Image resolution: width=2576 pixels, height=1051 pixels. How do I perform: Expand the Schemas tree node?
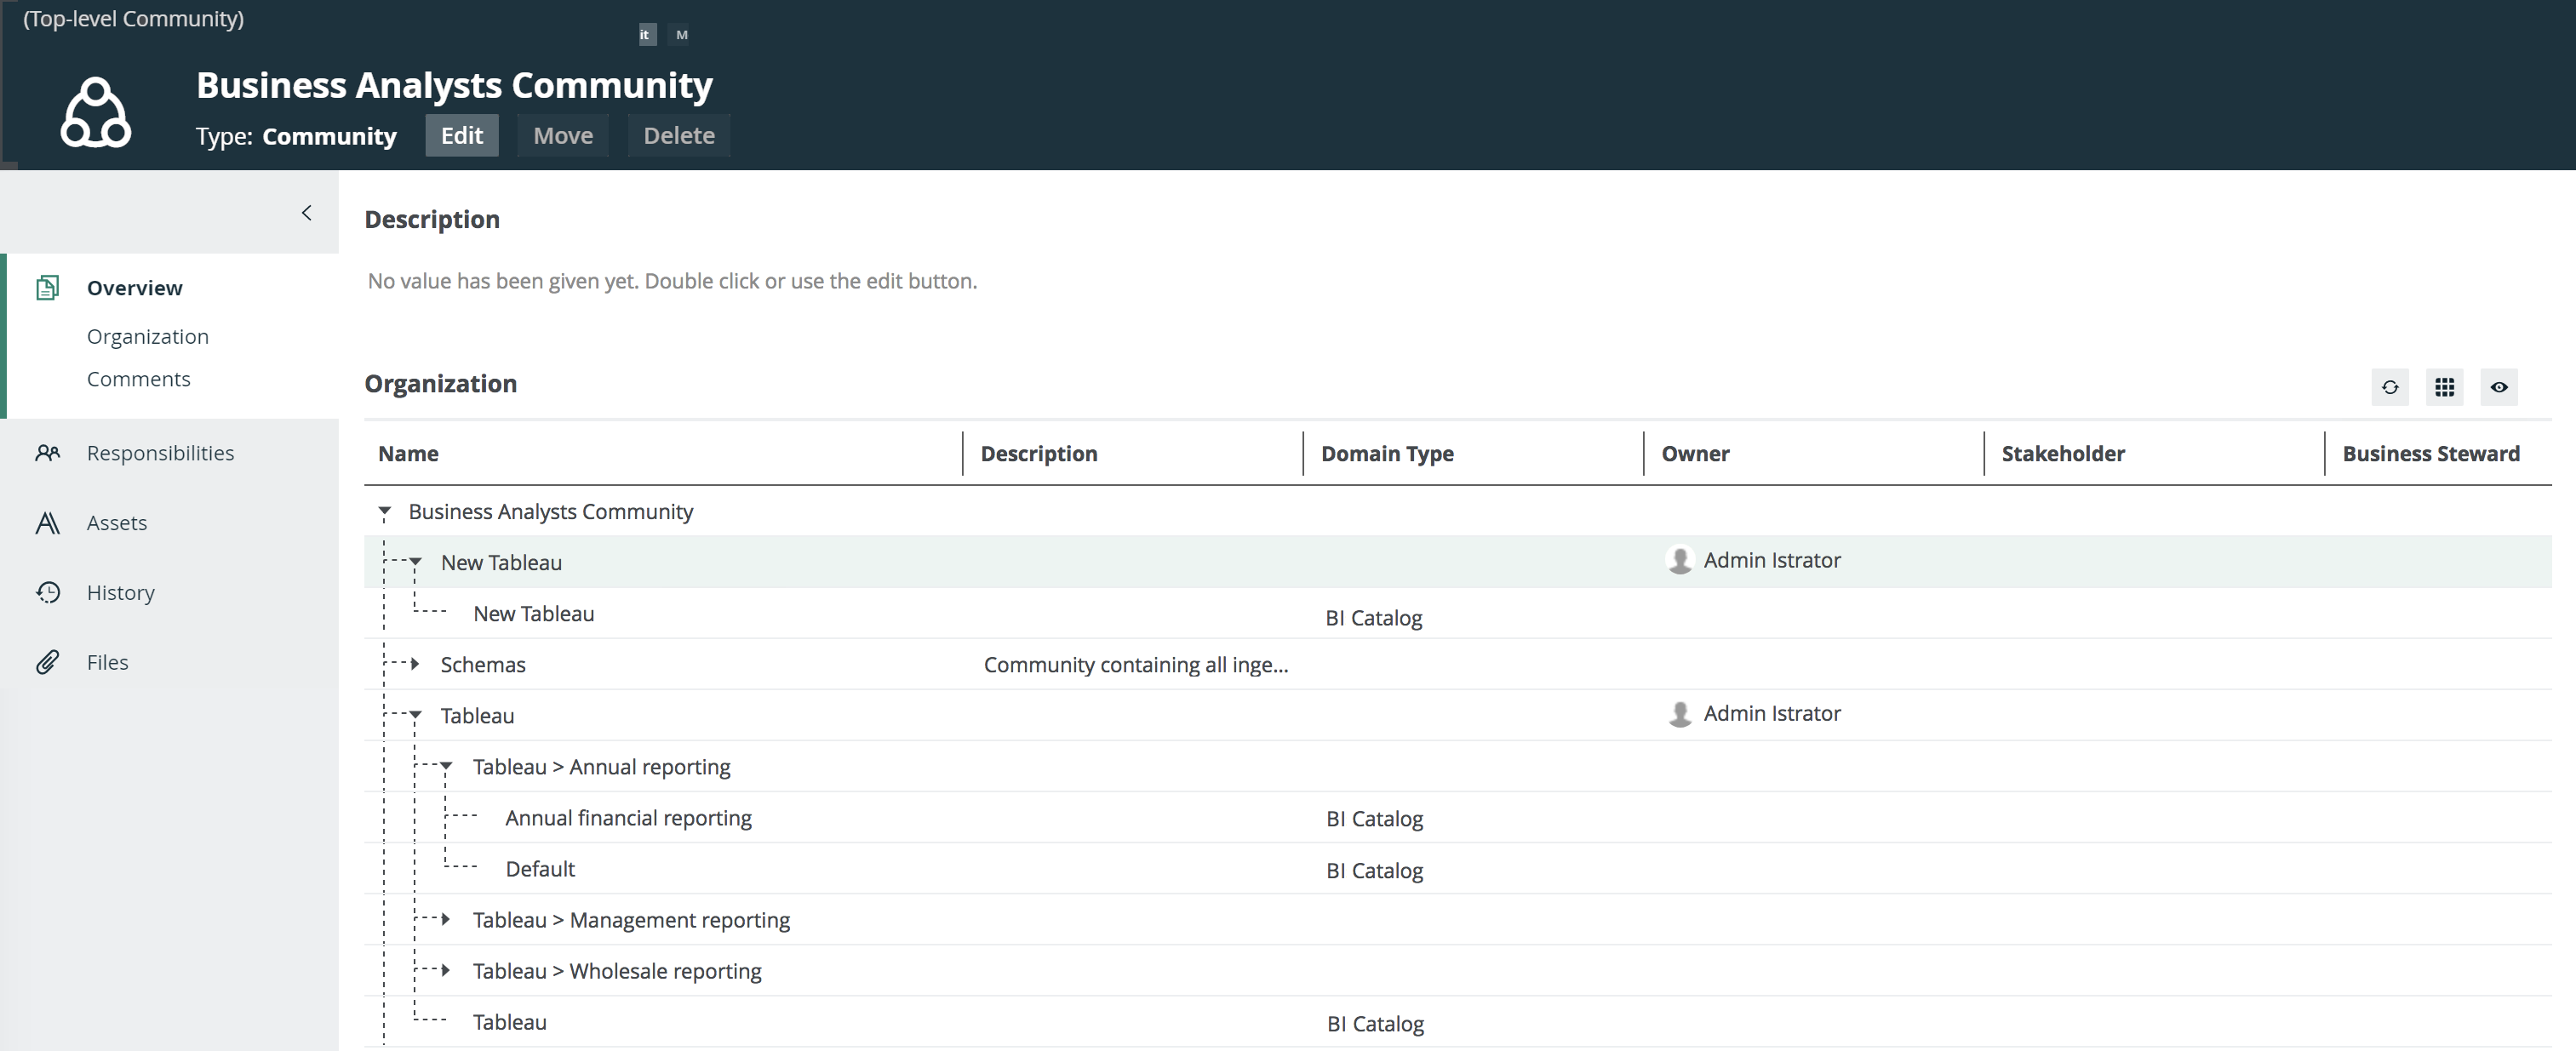415,664
